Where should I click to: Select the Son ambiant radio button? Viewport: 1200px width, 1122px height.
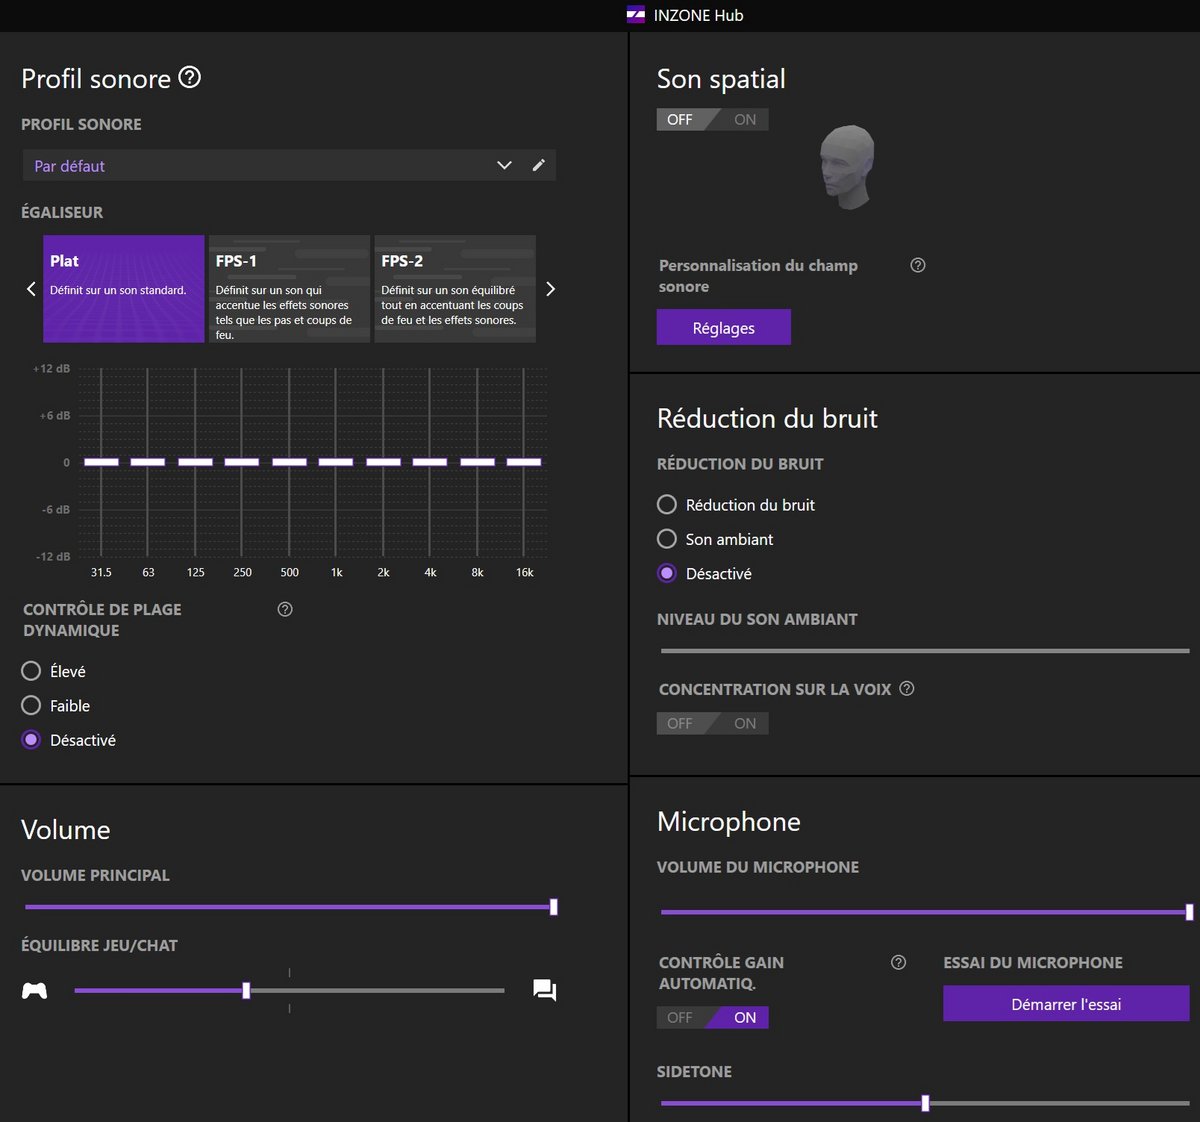pyautogui.click(x=666, y=539)
